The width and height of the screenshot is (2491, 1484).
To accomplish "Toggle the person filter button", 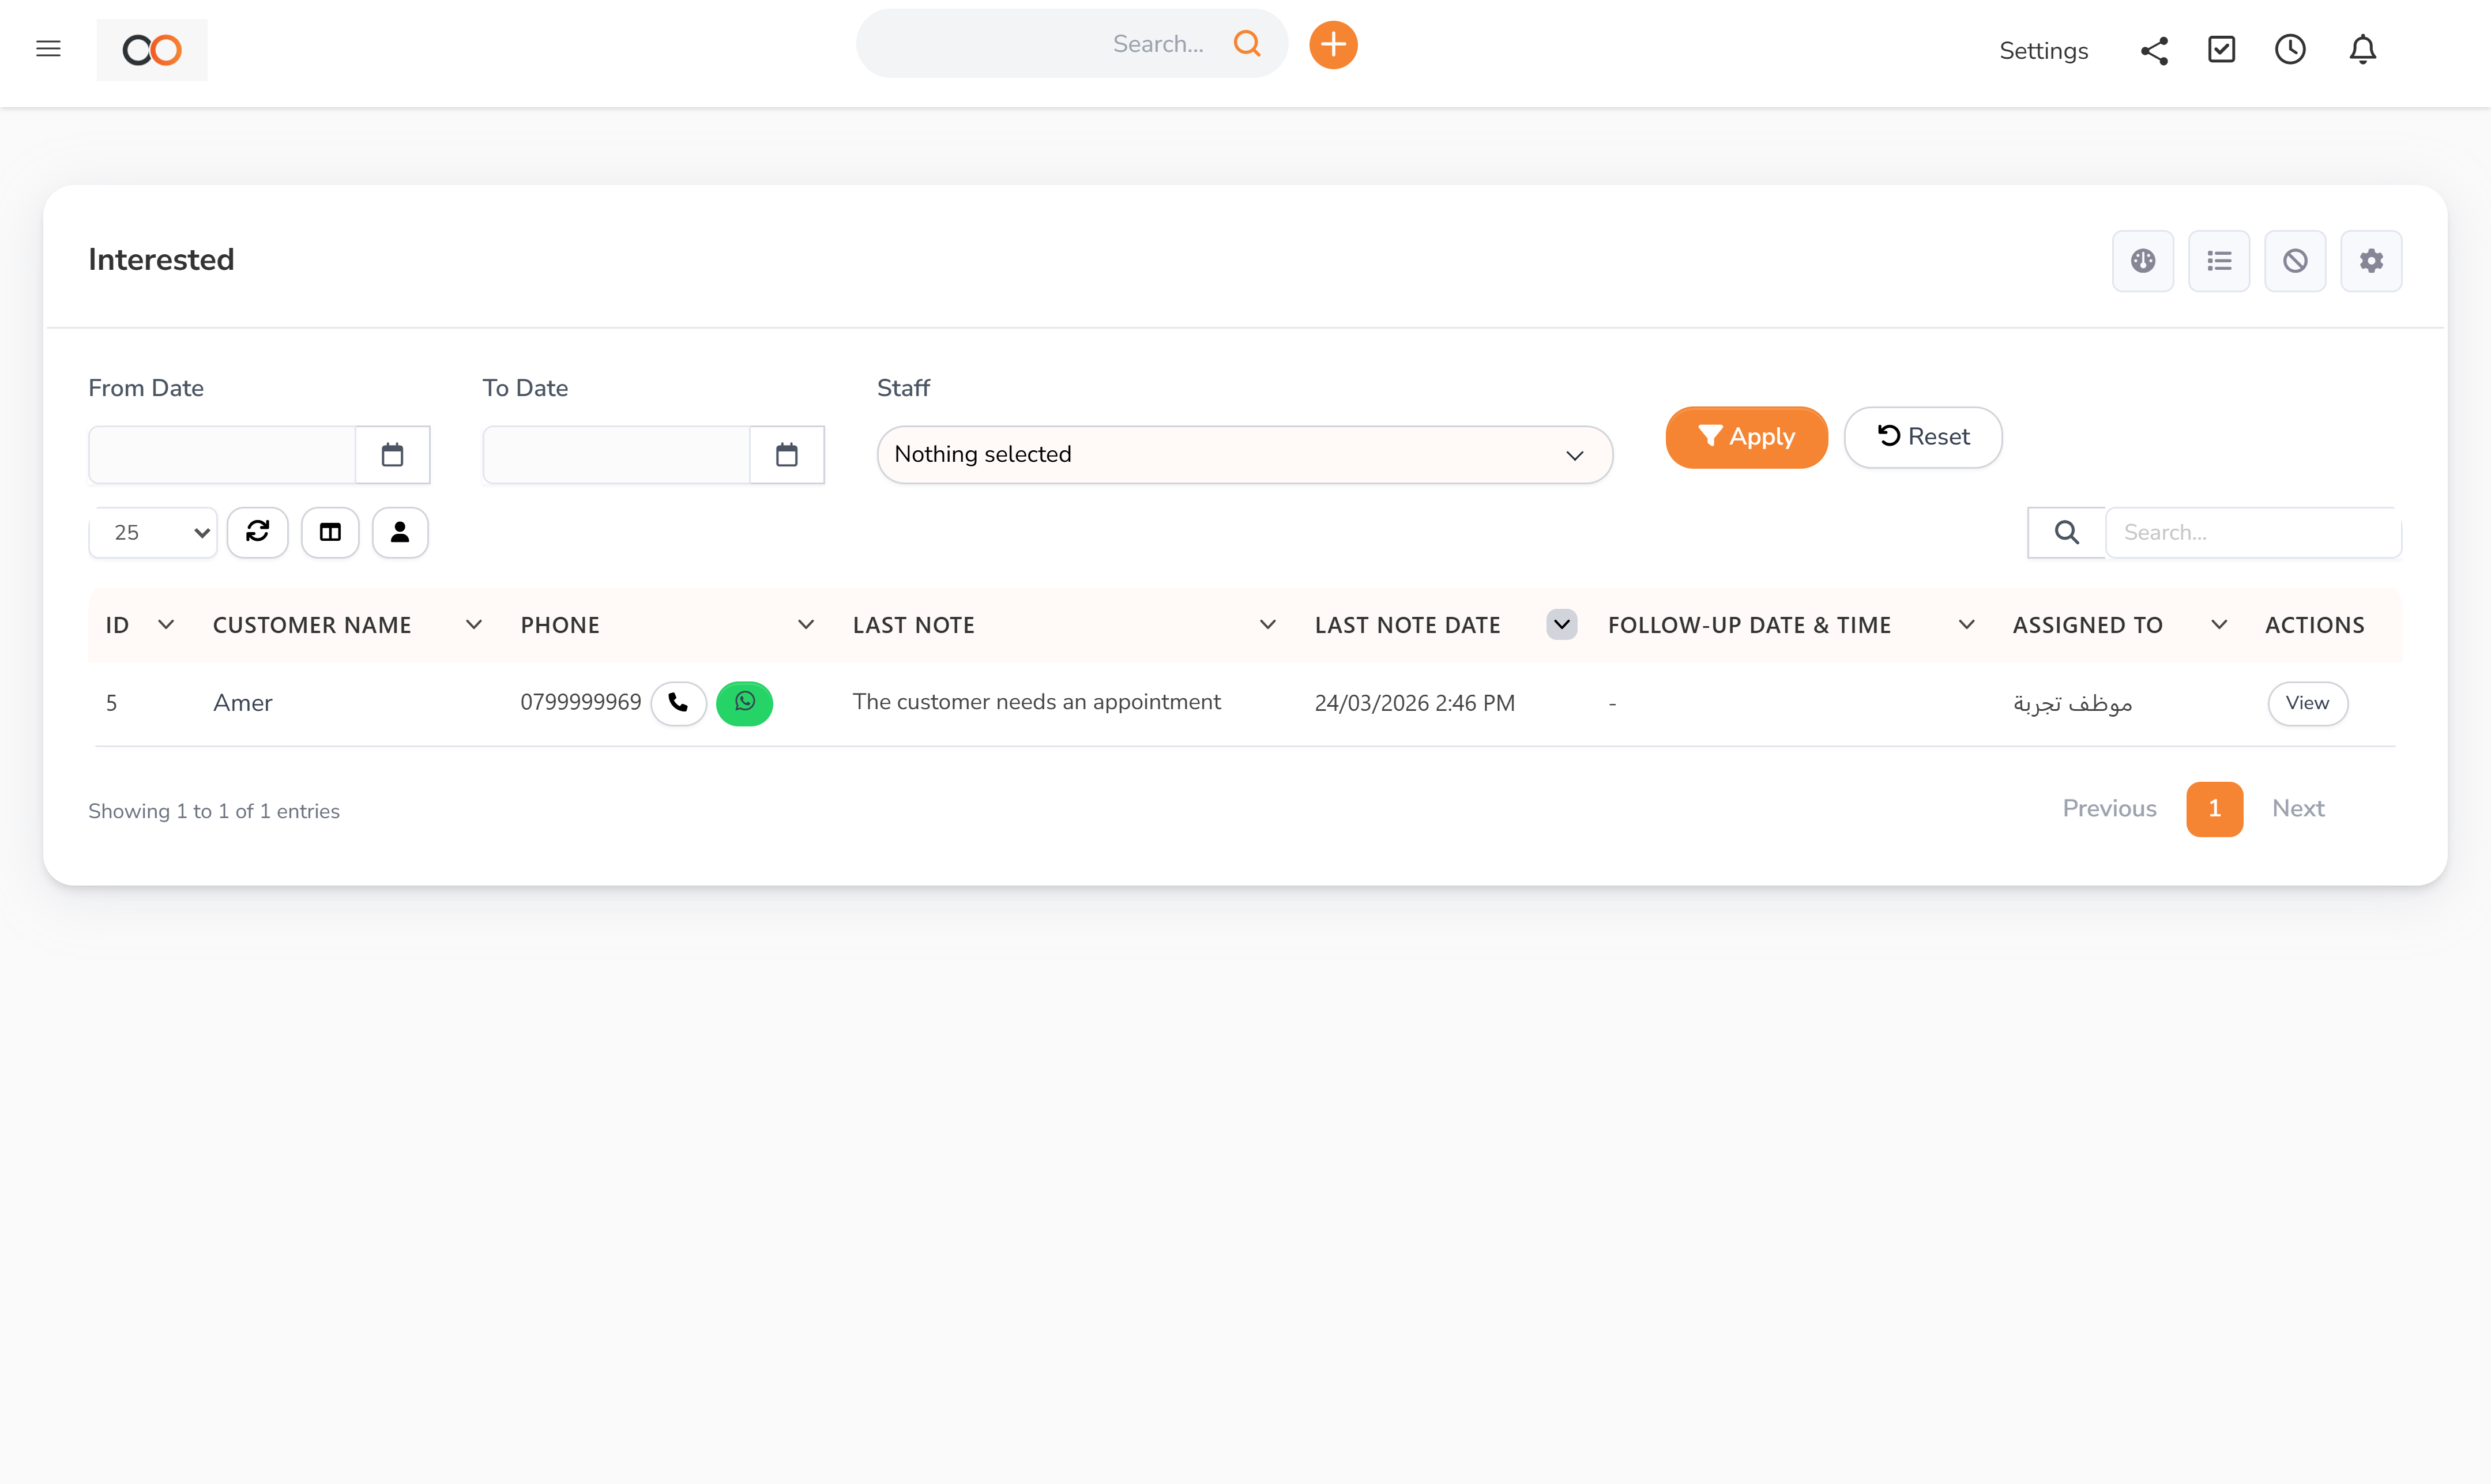I will point(400,532).
